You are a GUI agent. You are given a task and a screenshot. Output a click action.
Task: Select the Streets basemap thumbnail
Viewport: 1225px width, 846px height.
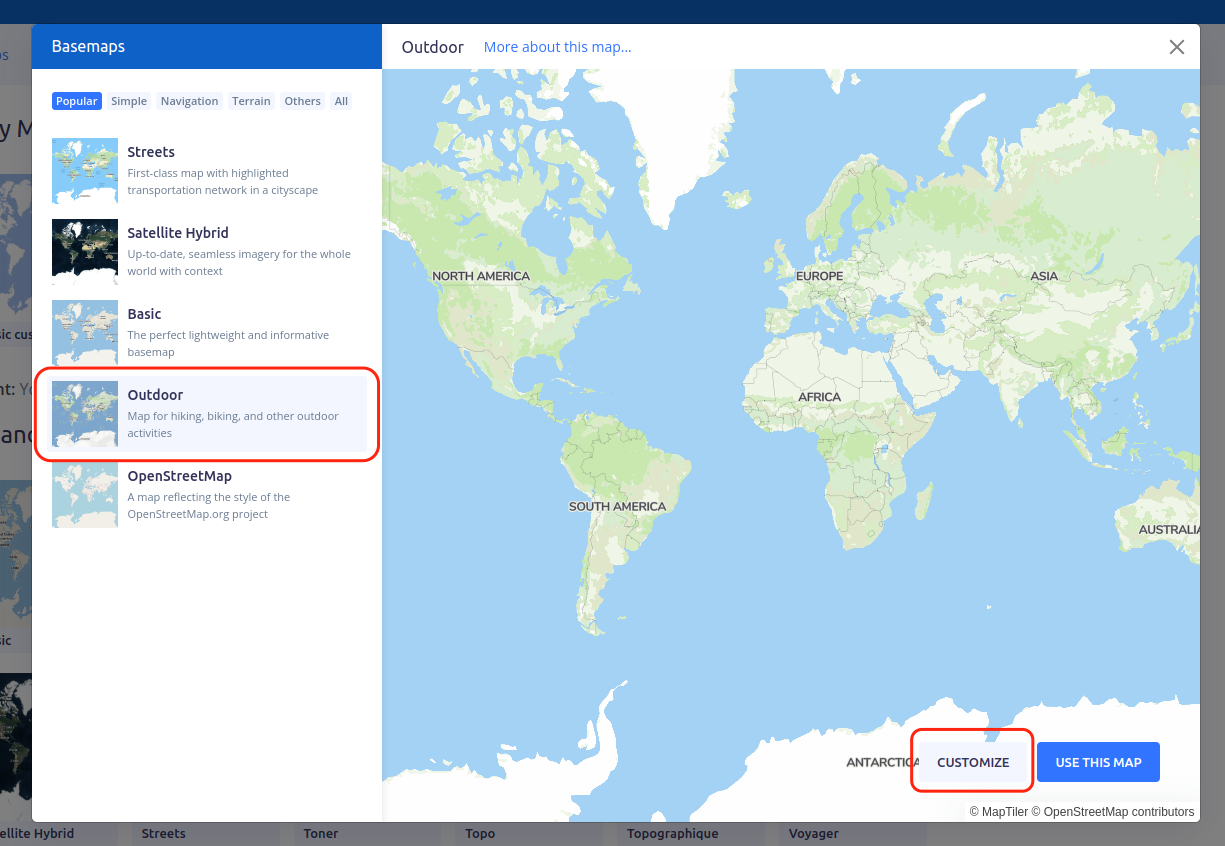(x=85, y=171)
